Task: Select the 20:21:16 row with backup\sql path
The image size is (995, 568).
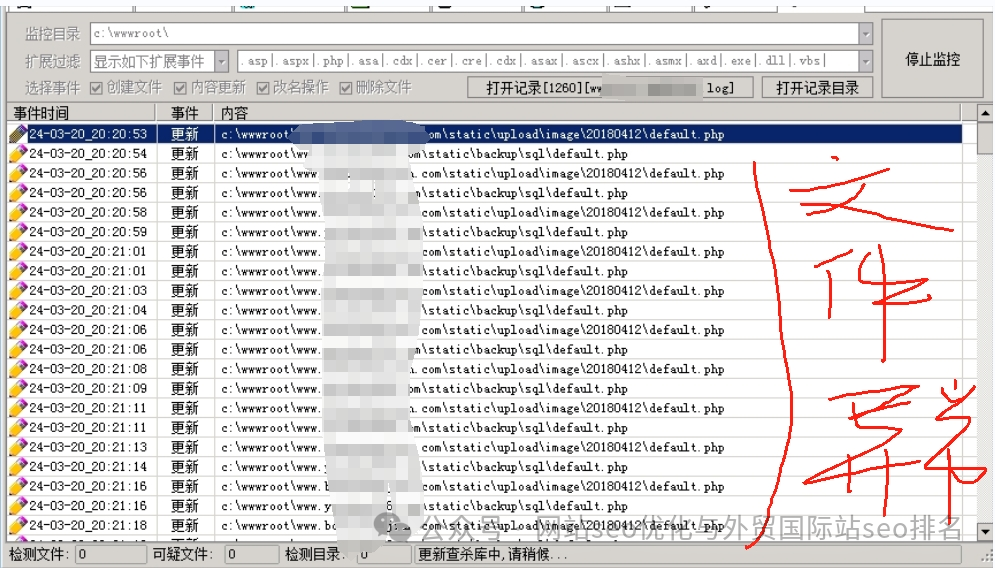Action: click(x=485, y=506)
